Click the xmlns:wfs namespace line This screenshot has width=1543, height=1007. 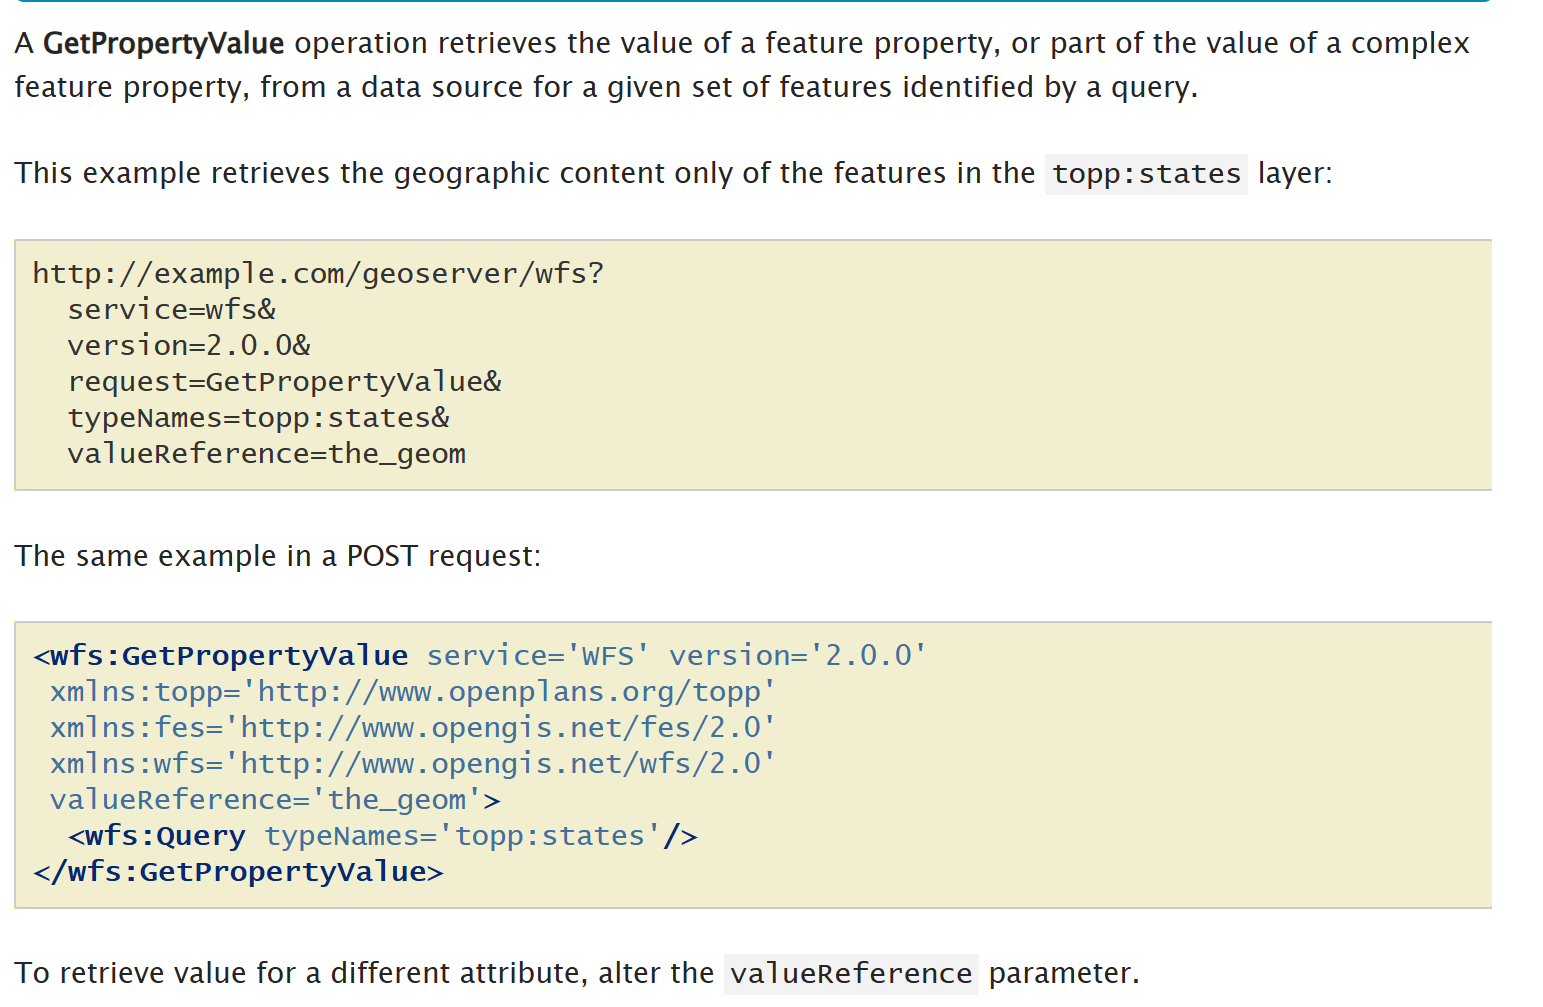[413, 764]
